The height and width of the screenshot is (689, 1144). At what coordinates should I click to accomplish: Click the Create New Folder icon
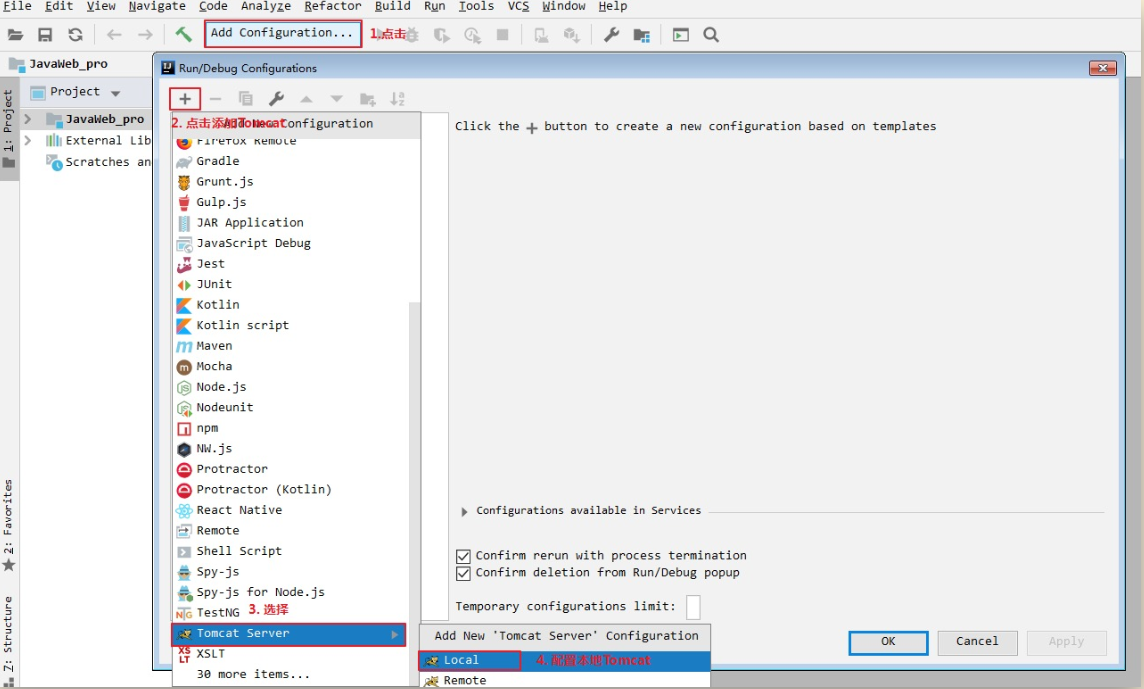pyautogui.click(x=368, y=99)
